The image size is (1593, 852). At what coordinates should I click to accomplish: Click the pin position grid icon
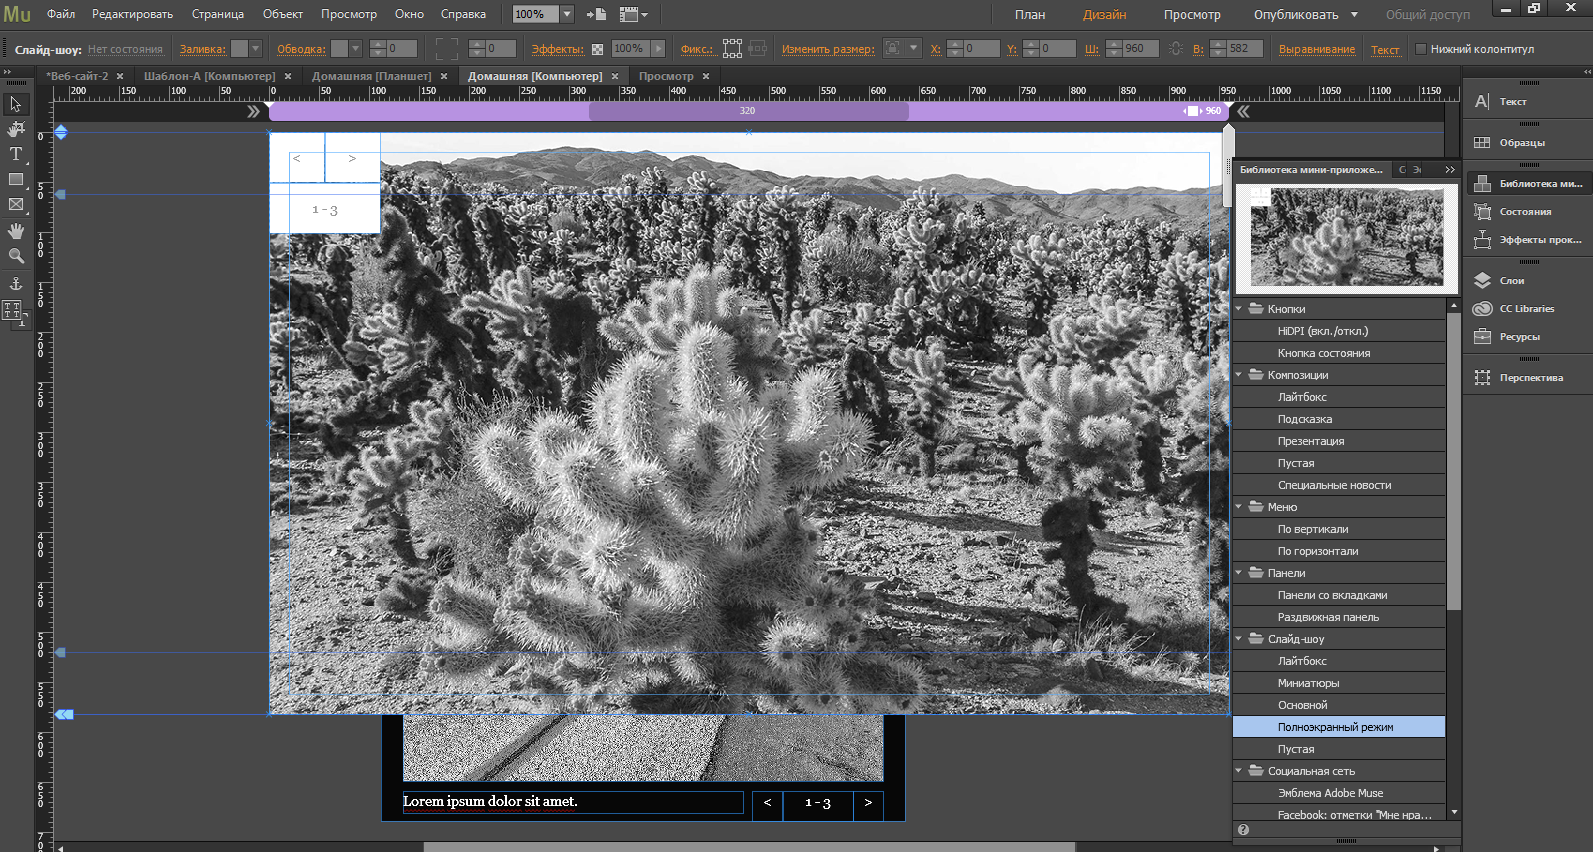[x=733, y=48]
